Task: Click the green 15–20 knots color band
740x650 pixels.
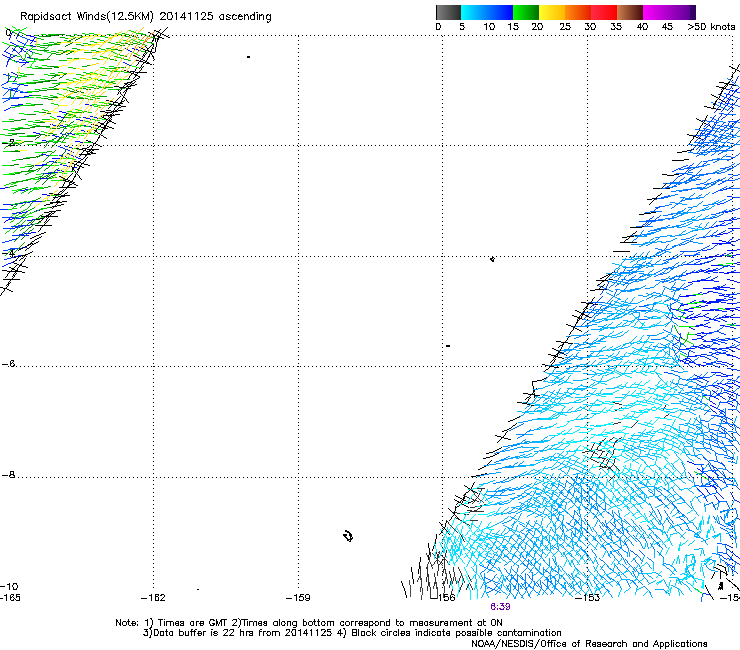Action: coord(526,12)
